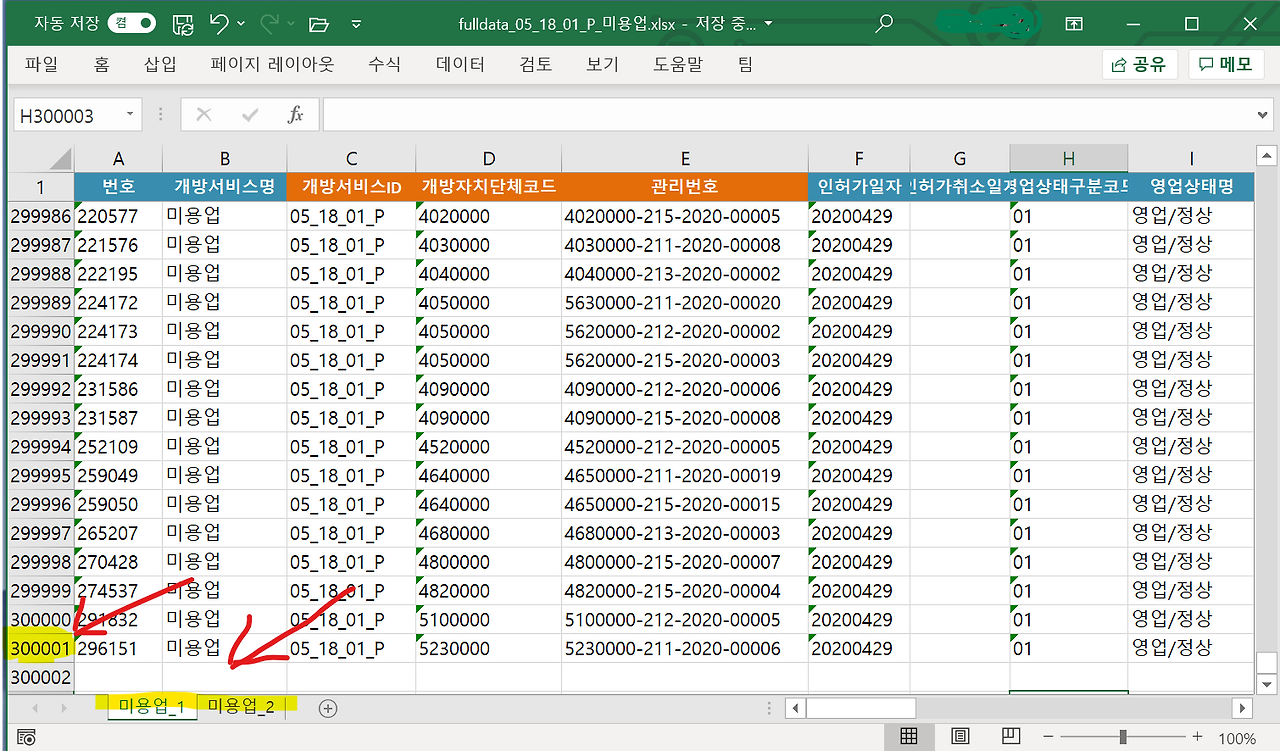The width and height of the screenshot is (1280, 751).
Task: Click inside the formula bar input
Action: (786, 115)
